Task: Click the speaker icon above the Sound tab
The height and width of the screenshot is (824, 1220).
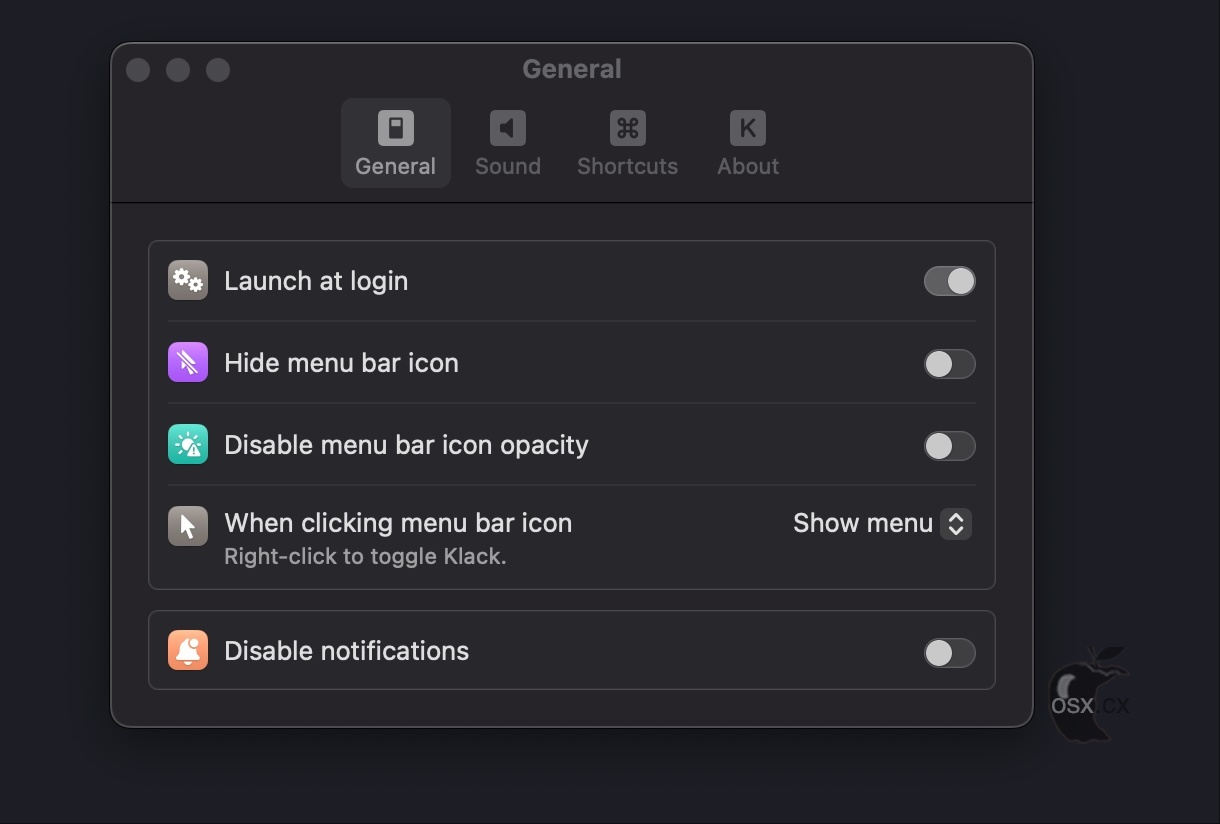Action: pos(507,126)
